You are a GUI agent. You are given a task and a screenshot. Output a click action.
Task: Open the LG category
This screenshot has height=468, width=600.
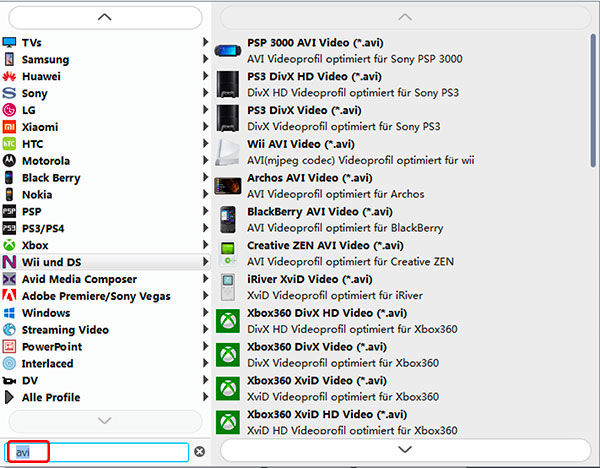coord(105,110)
